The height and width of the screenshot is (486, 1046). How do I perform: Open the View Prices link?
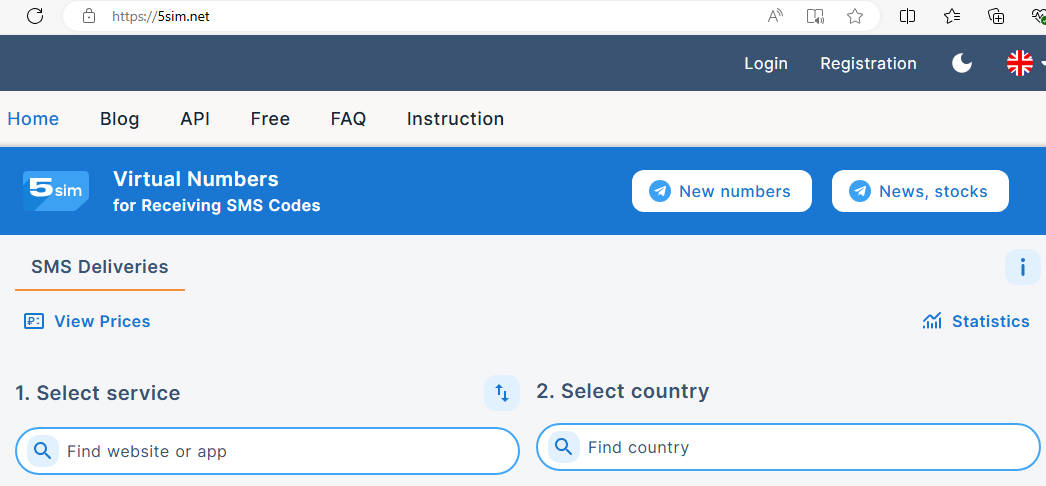pyautogui.click(x=87, y=321)
